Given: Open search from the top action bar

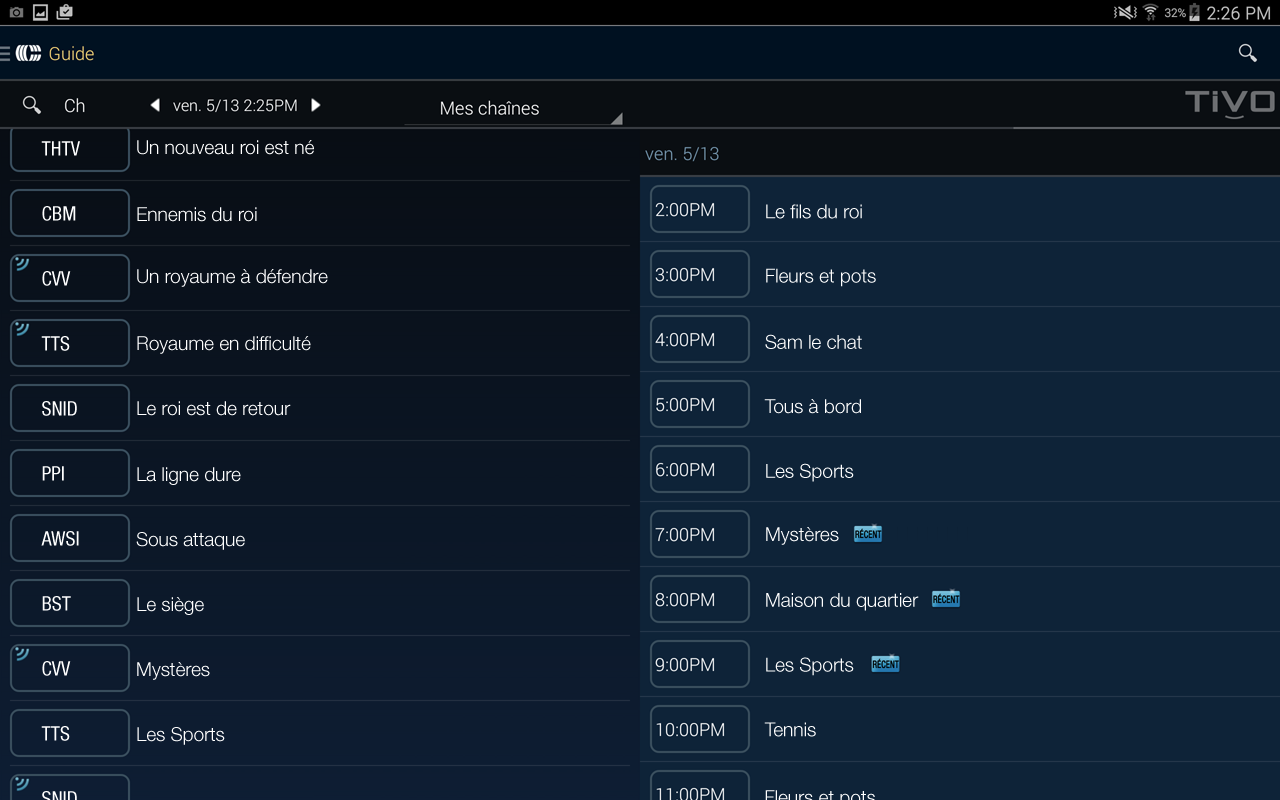Looking at the screenshot, I should 1246,53.
